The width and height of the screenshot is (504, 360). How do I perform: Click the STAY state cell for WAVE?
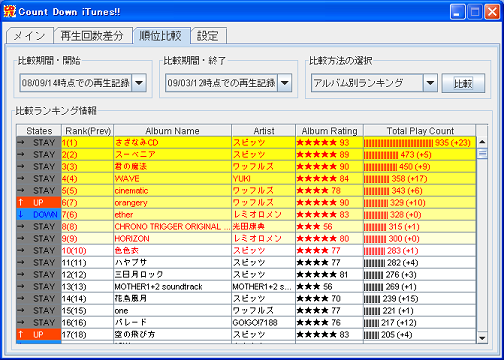(x=39, y=179)
